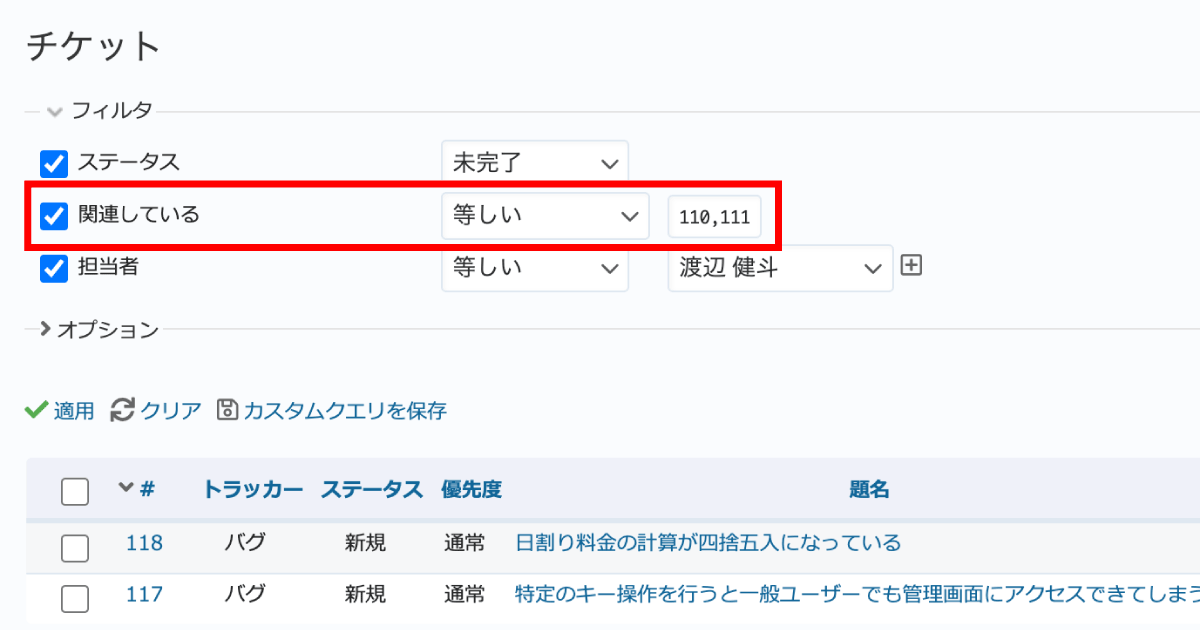Click the green checkmark apply icon
The height and width of the screenshot is (630, 1200).
click(36, 410)
